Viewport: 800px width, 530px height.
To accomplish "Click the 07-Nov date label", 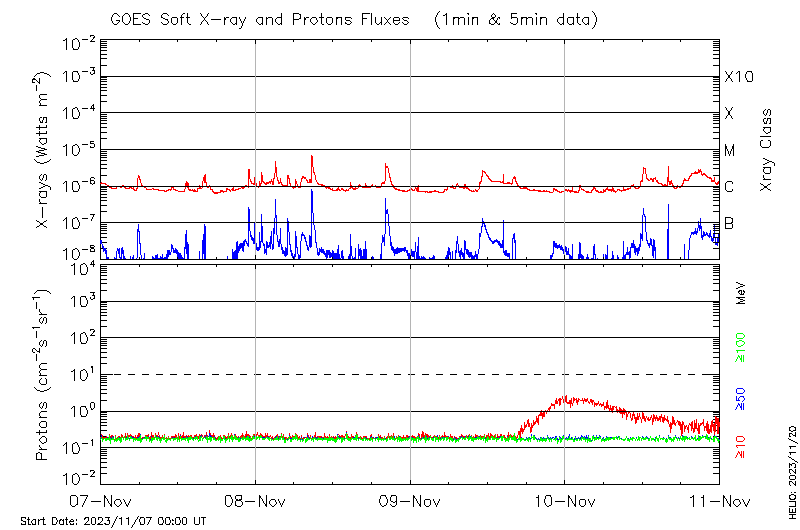I will point(101,501).
